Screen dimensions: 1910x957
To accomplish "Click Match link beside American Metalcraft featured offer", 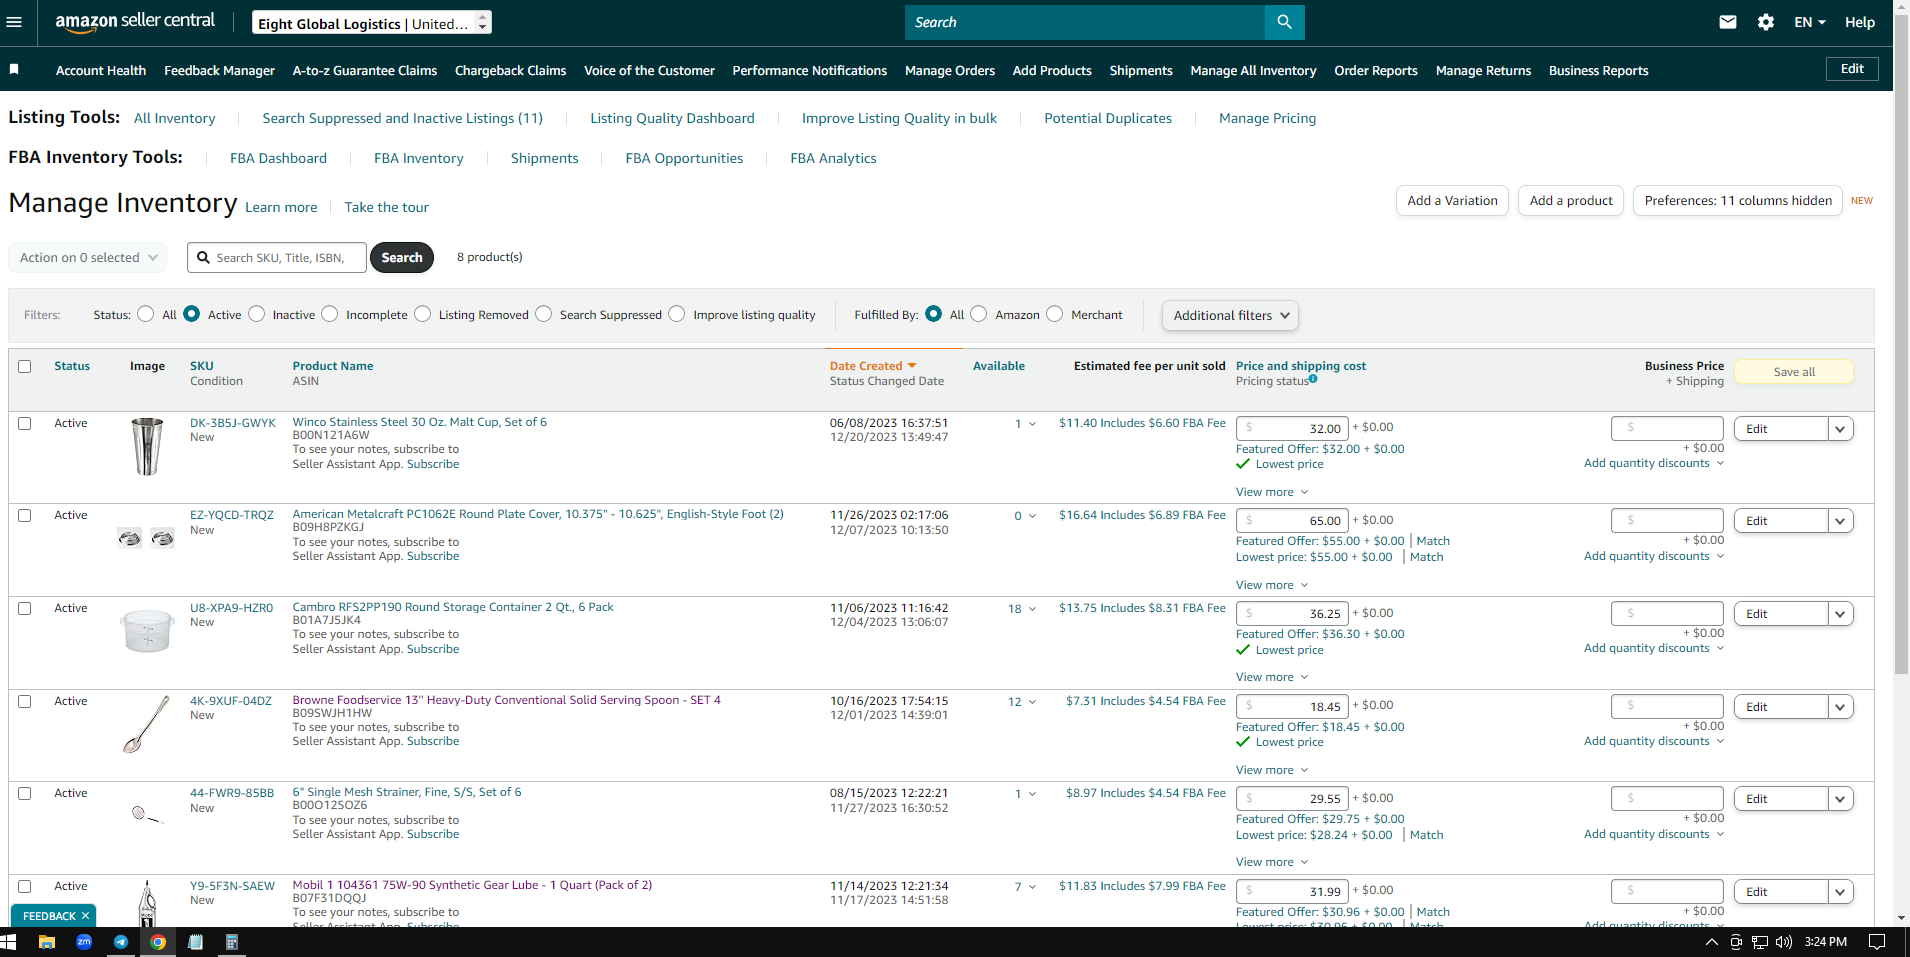I will pos(1433,541).
